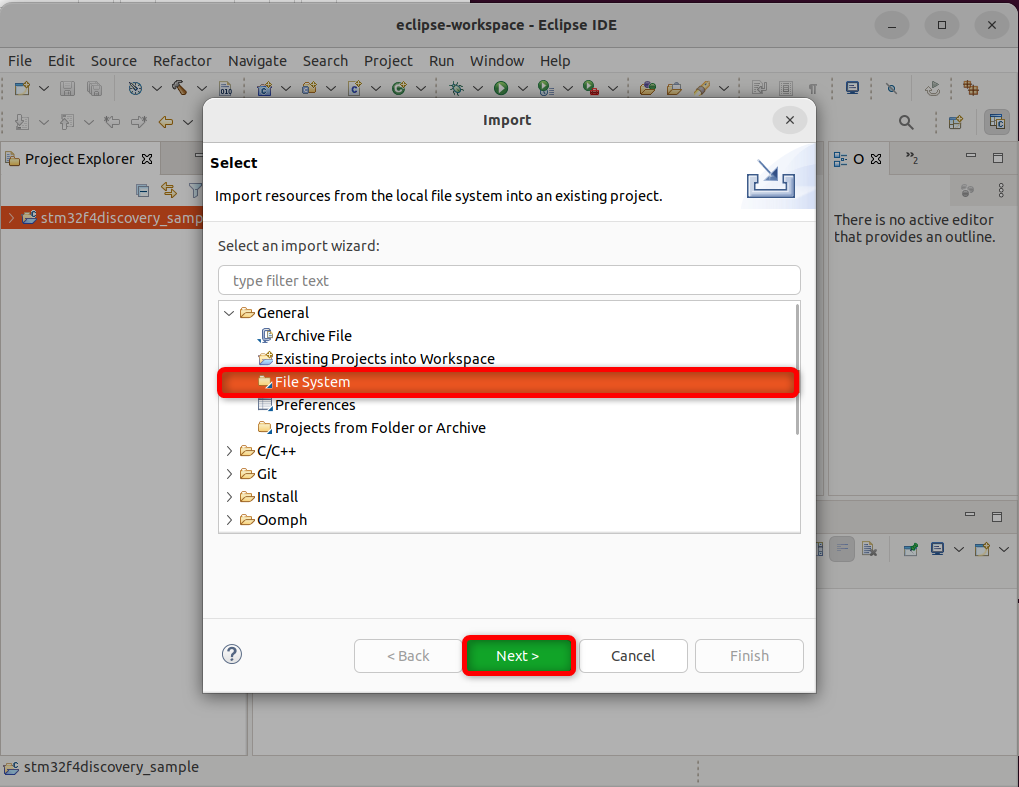The image size is (1019, 787).
Task: Click the Next > button
Action: [518, 656]
